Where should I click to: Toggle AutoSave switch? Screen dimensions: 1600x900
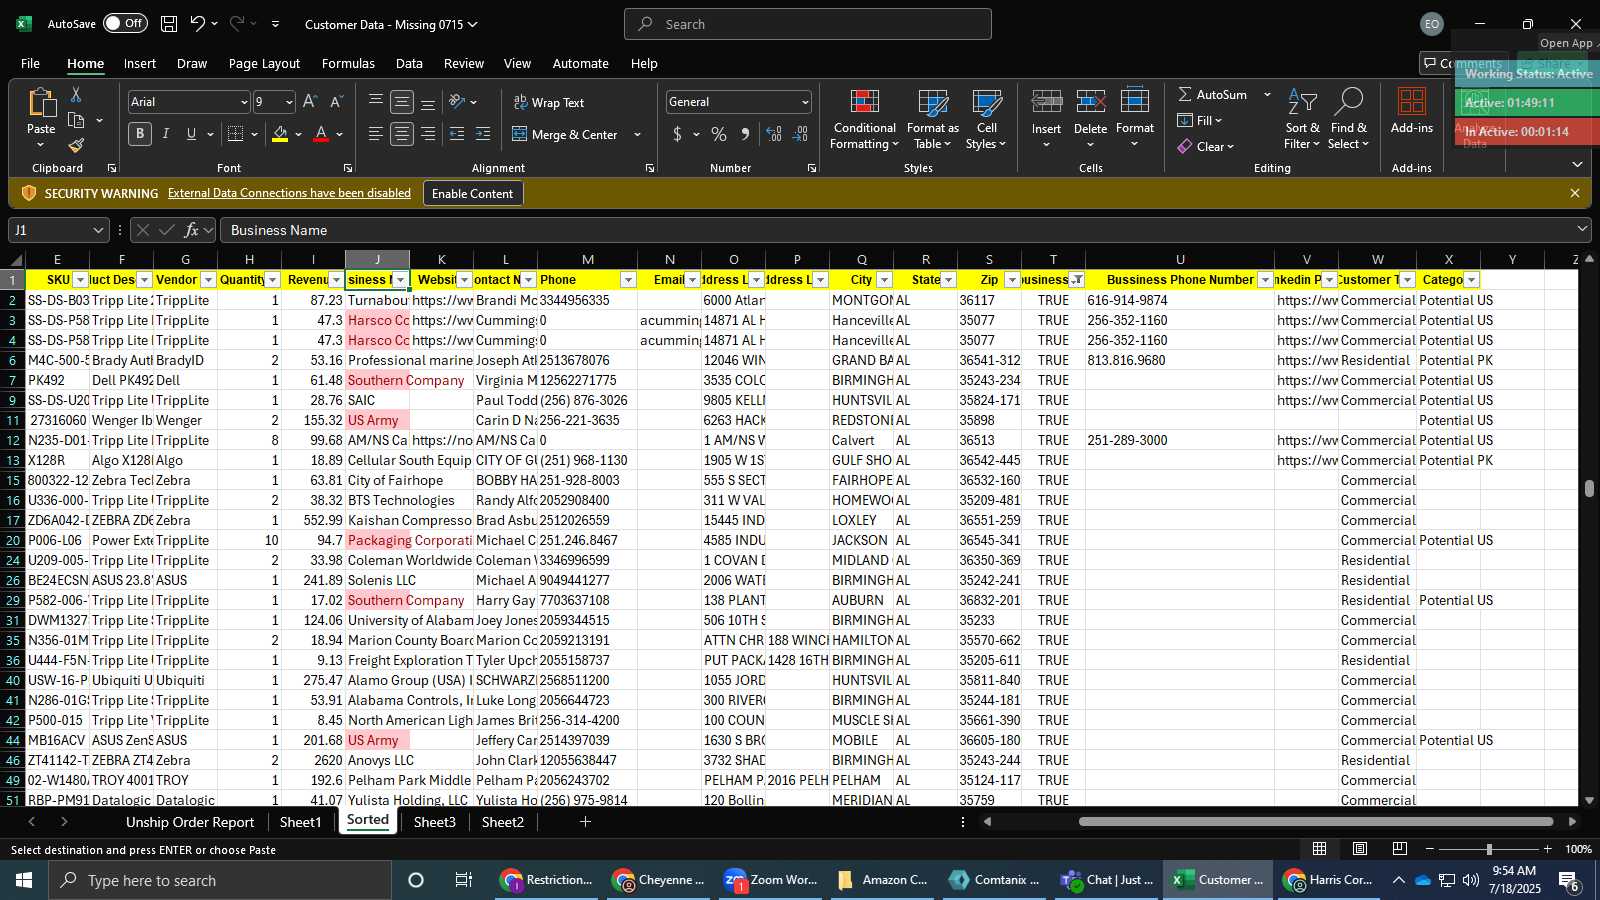tap(125, 24)
